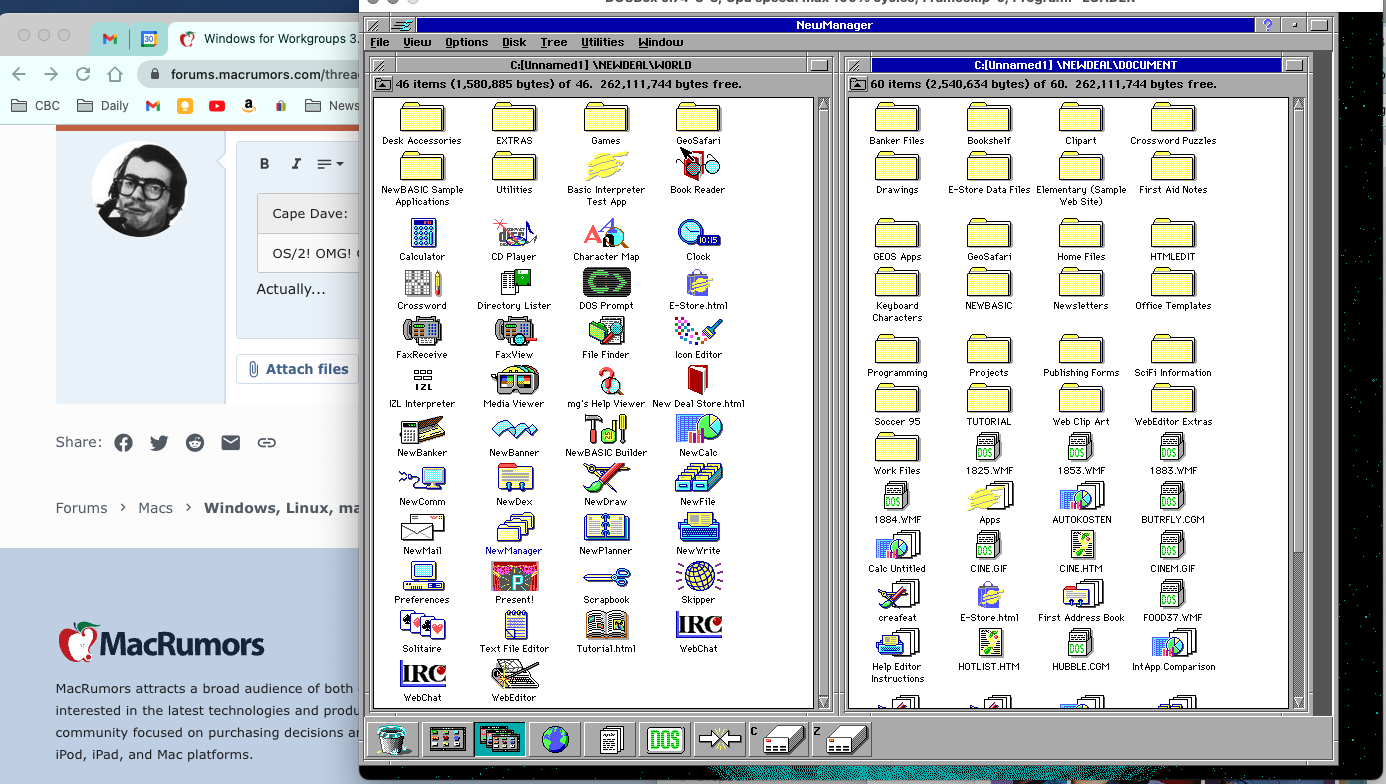Open the Calculator application icon

point(422,241)
